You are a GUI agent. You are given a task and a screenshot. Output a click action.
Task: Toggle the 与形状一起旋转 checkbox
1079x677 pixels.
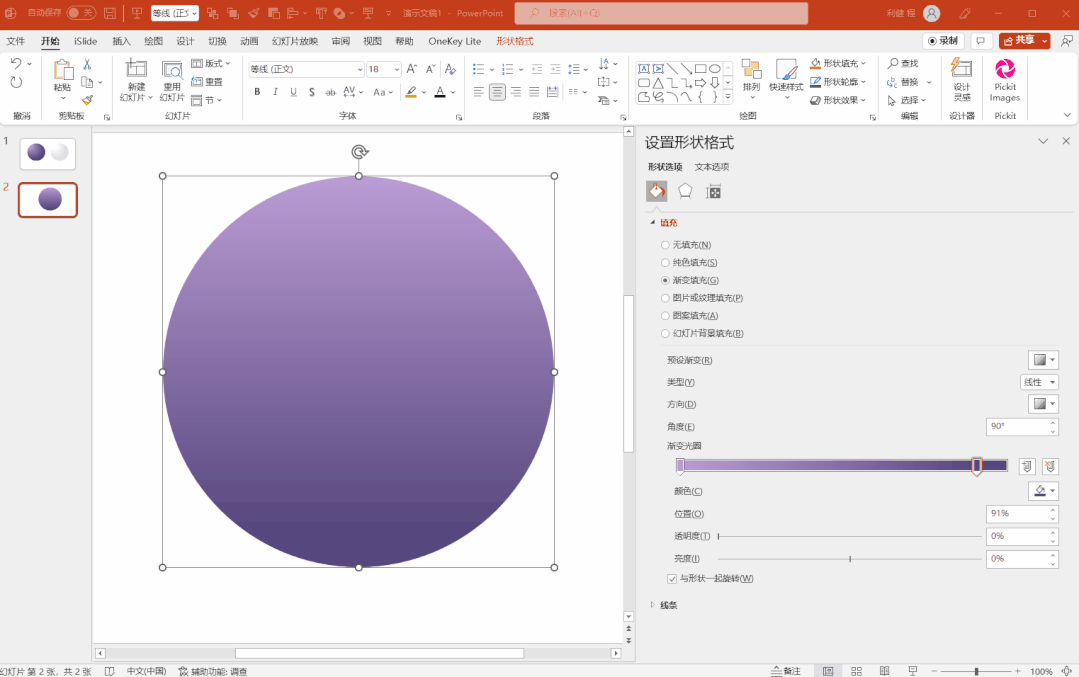[672, 579]
